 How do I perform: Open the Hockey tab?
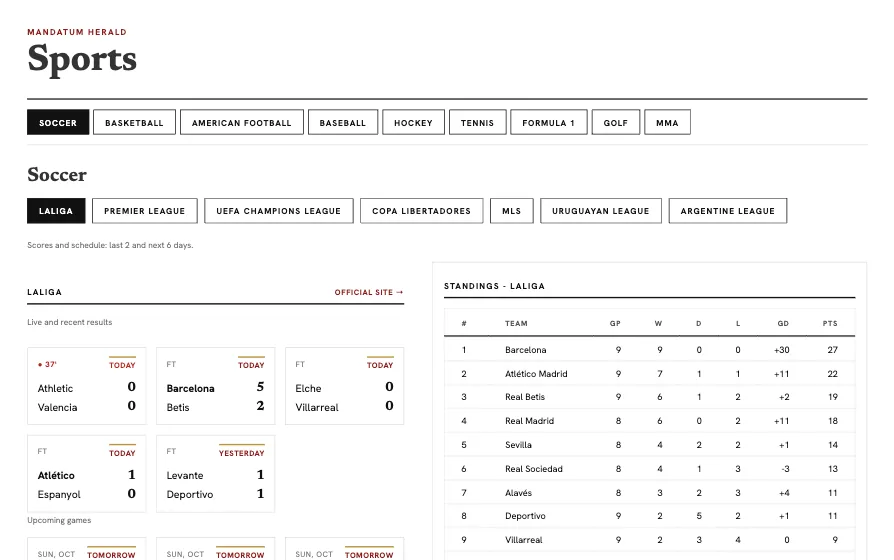click(413, 122)
